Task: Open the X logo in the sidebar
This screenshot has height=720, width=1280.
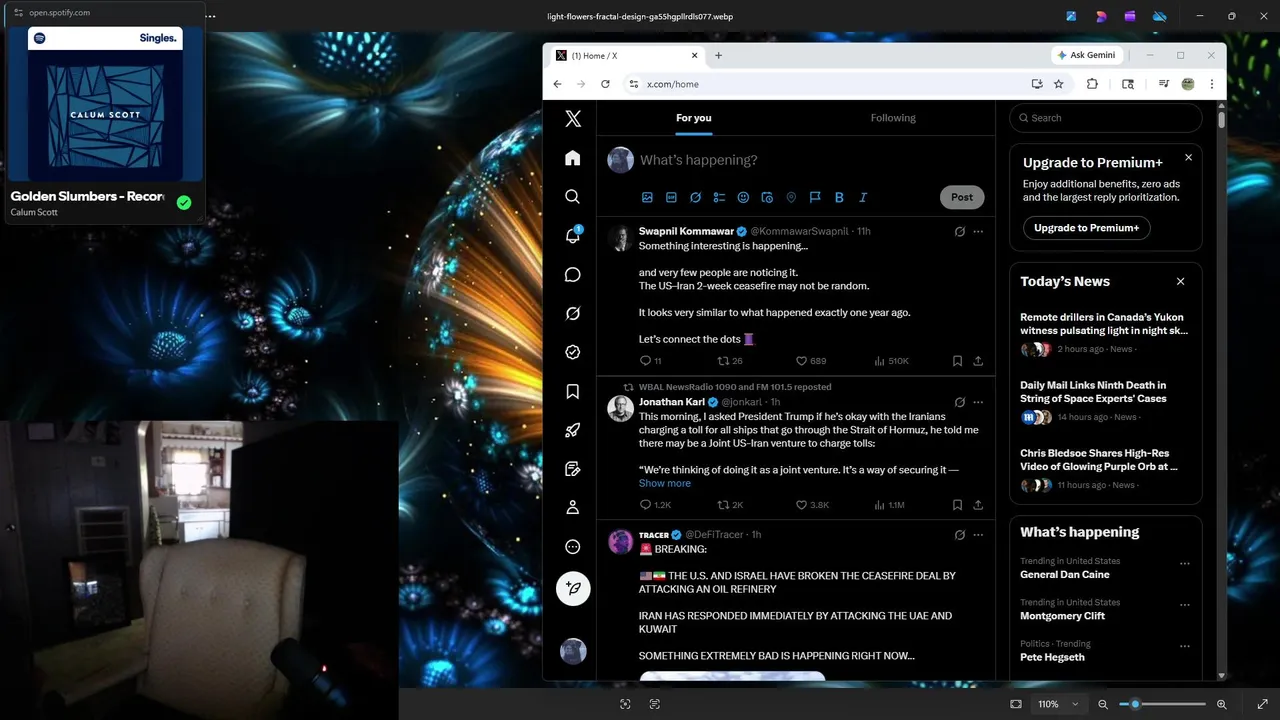Action: (573, 119)
